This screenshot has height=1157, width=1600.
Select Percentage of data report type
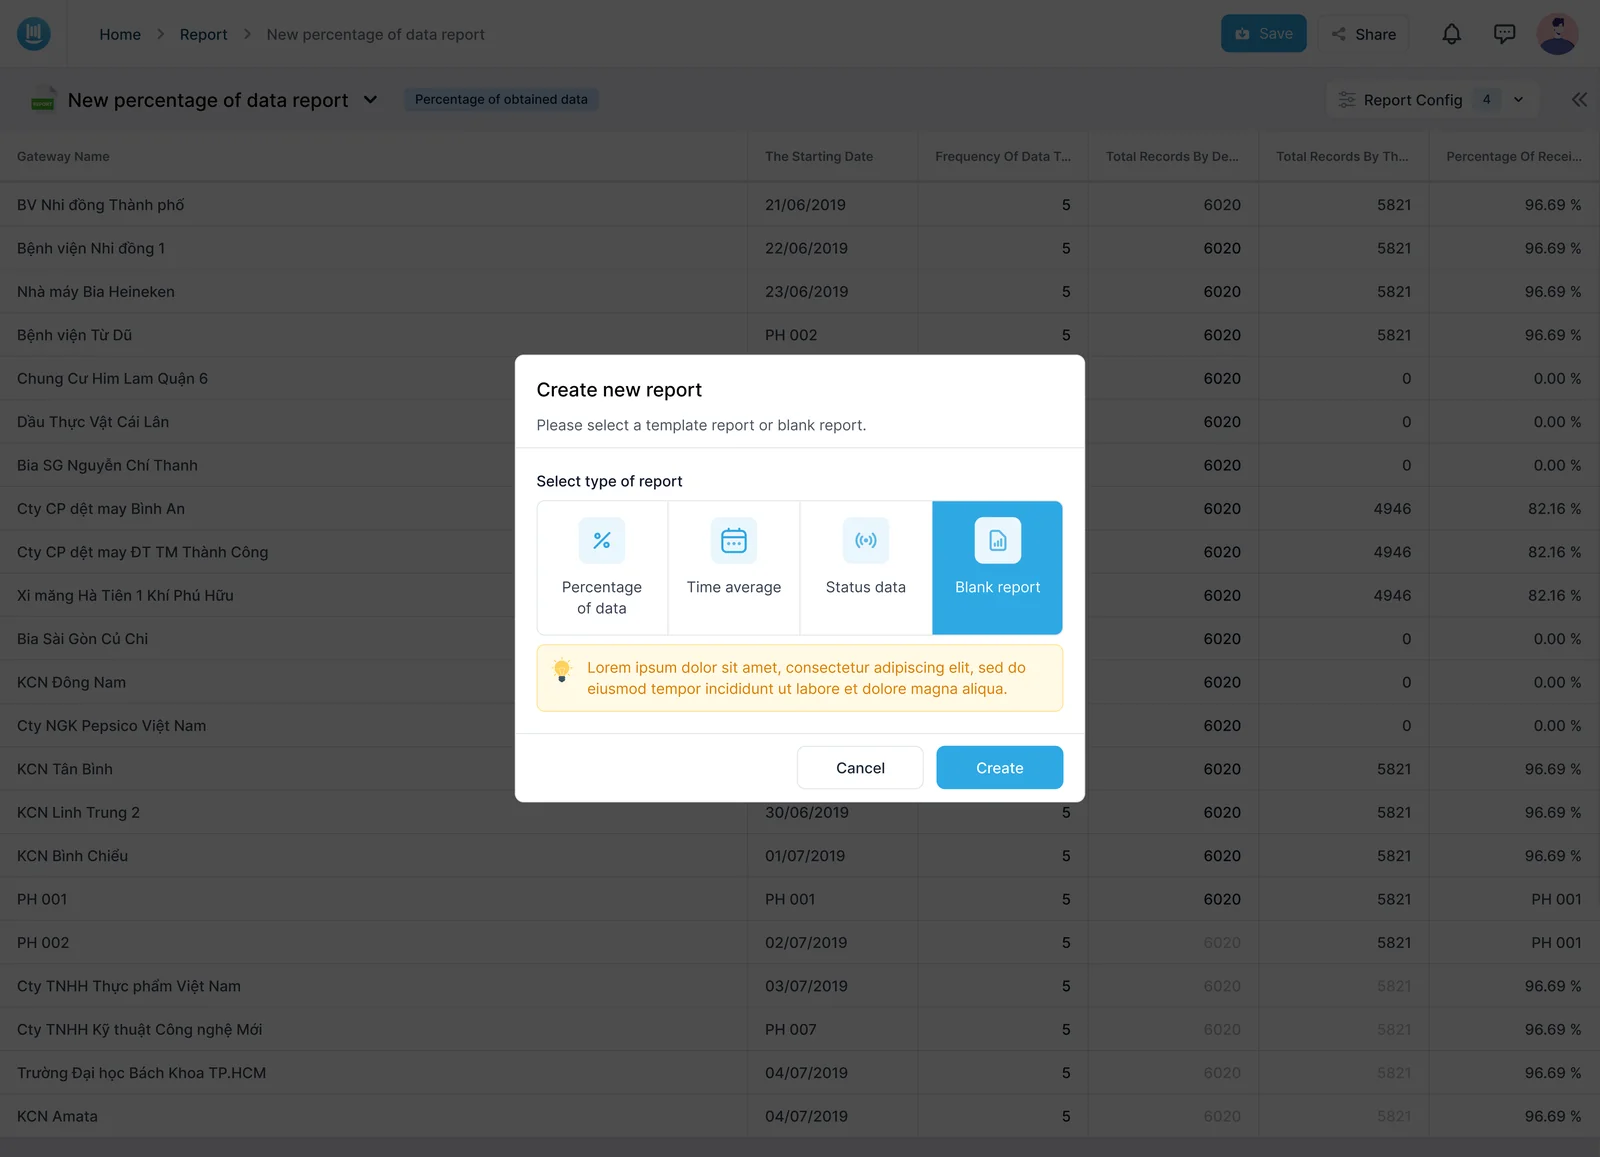pos(602,568)
